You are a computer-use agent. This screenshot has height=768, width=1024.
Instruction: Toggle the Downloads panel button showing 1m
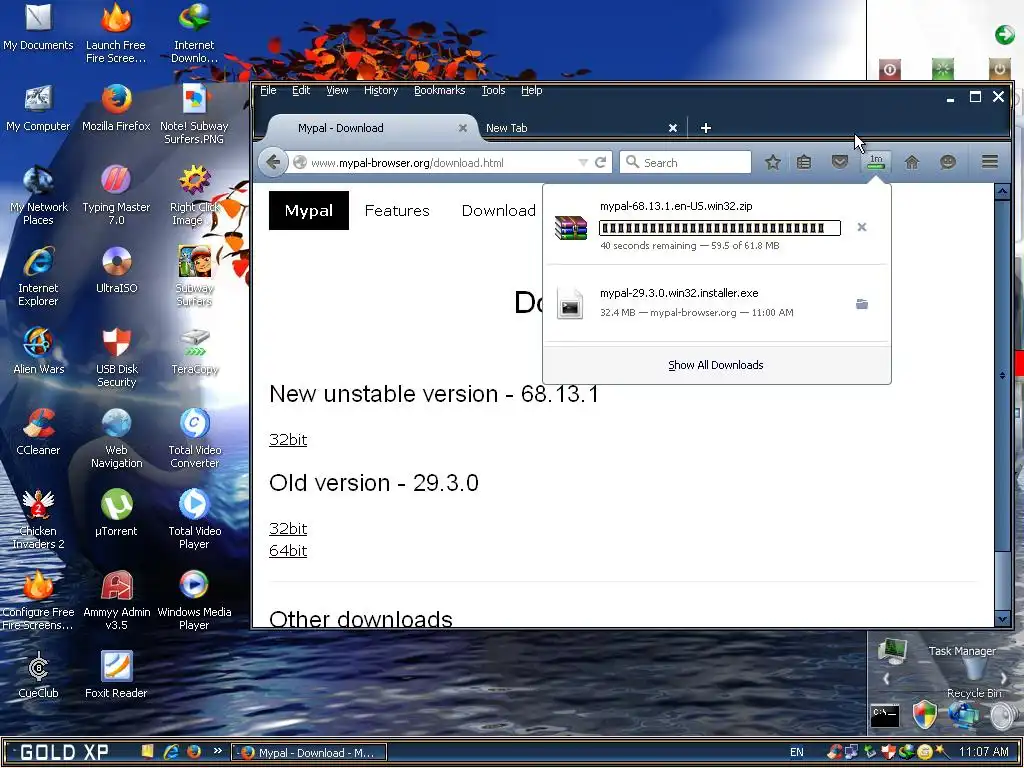pos(876,162)
